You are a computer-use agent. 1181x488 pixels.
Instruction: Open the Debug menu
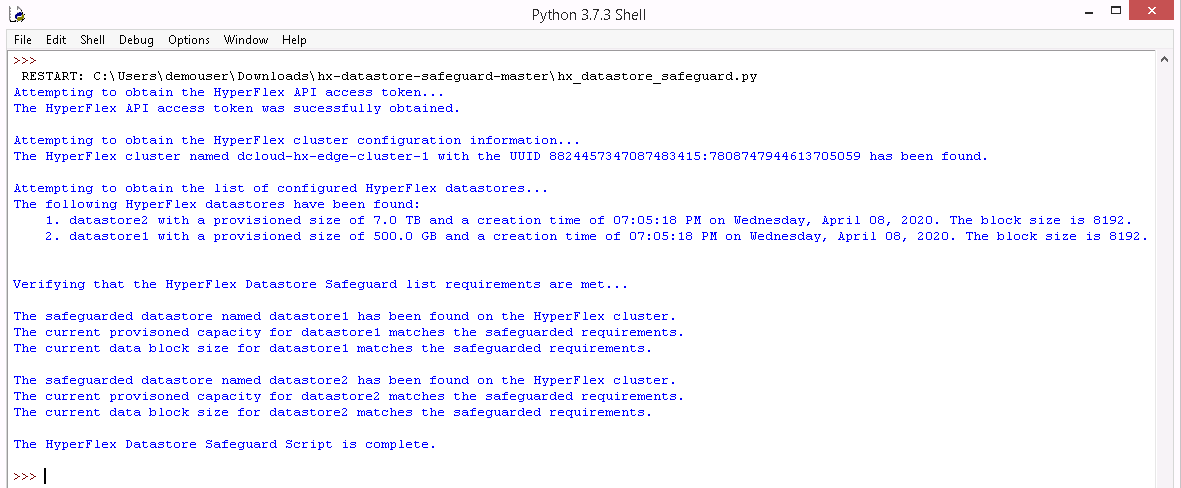(x=136, y=40)
